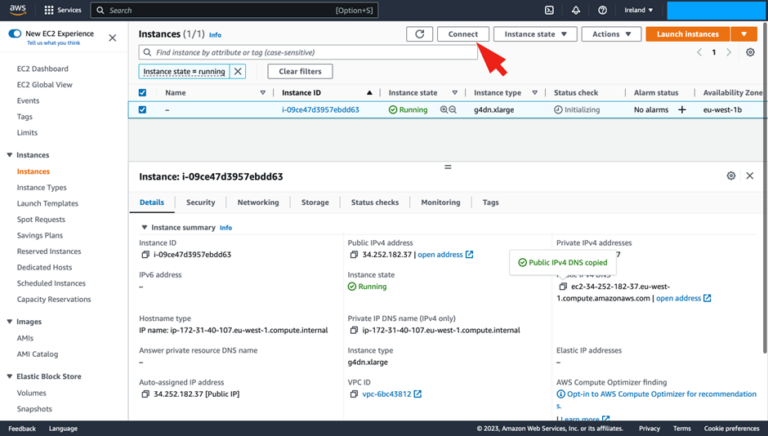This screenshot has height=436, width=768.
Task: Copy the Instance ID with copy icon
Action: [145, 255]
